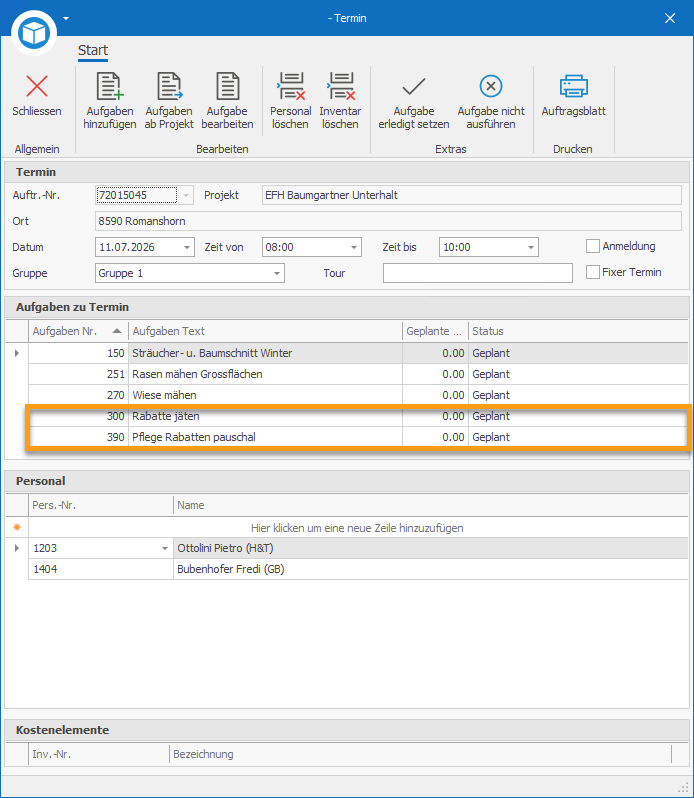This screenshot has width=694, height=798.
Task: Click task number 150 cell
Action: (x=78, y=353)
